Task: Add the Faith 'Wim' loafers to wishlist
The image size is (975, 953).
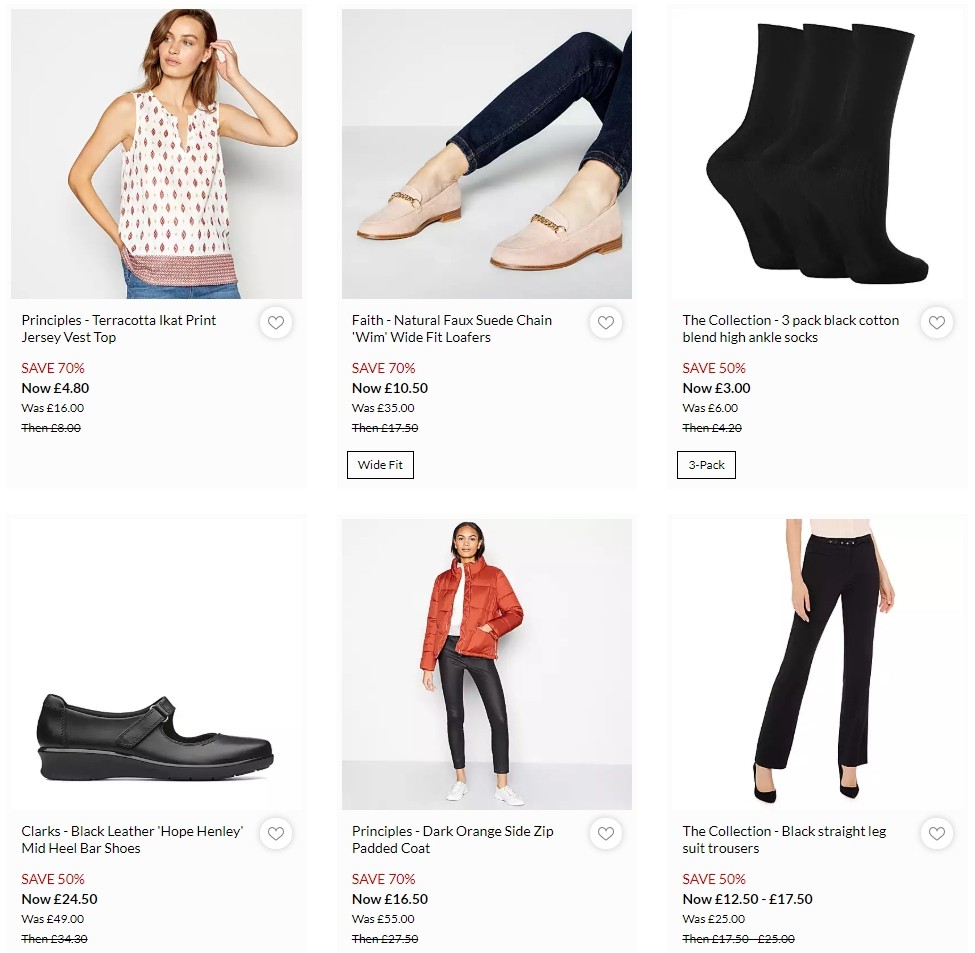Action: 606,323
